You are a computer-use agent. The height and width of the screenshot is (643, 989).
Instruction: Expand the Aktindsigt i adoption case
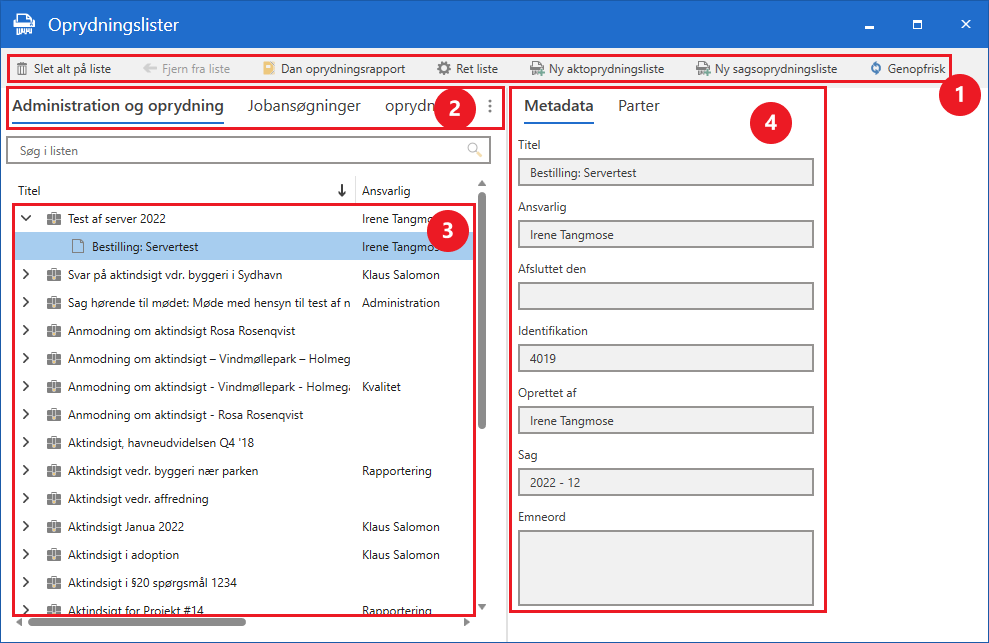27,554
